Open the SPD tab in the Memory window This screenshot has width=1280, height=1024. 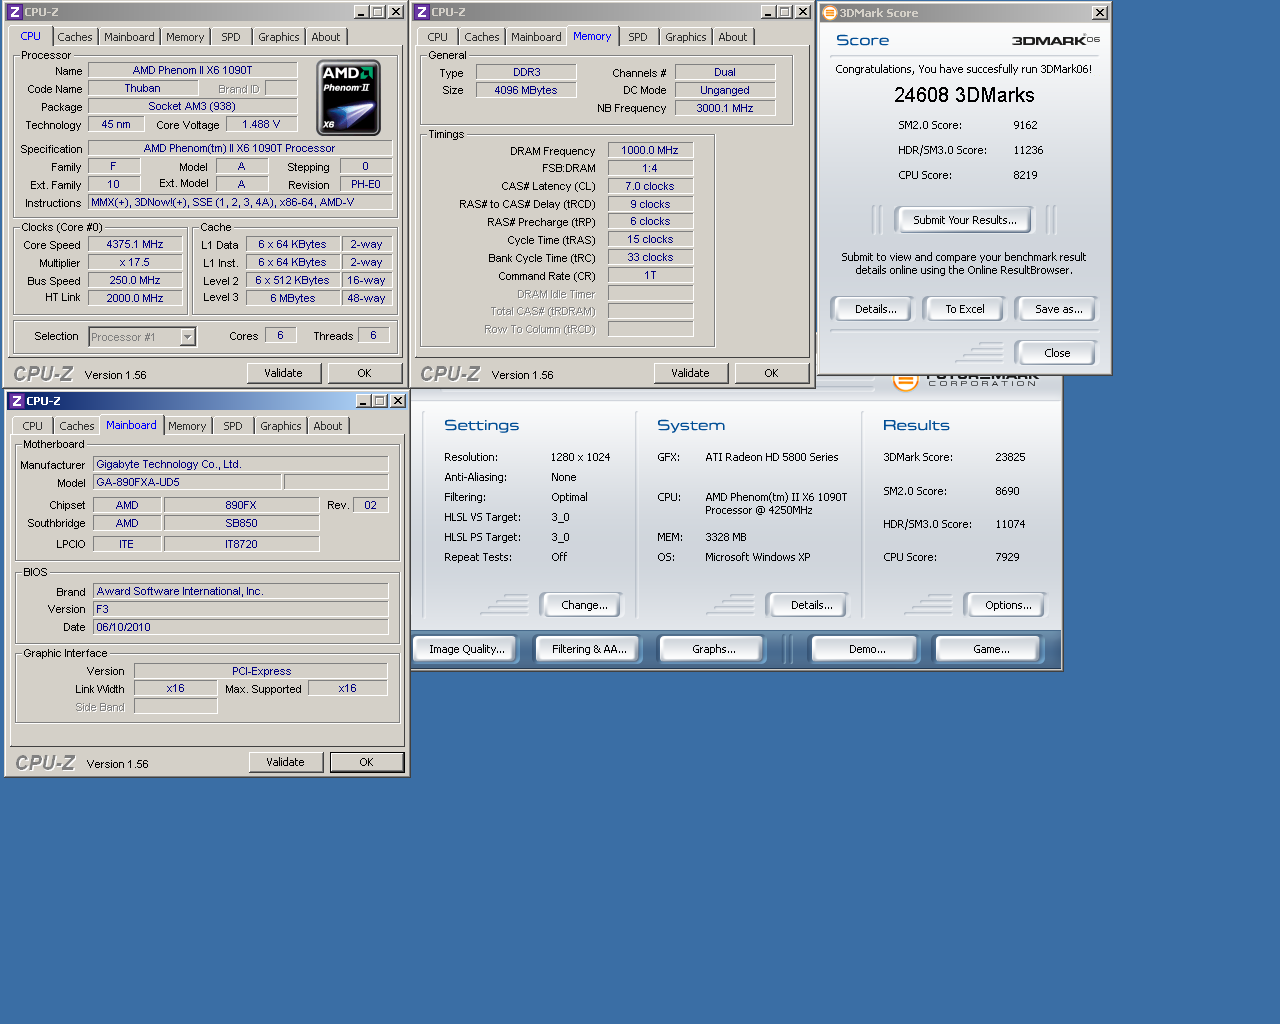(x=637, y=37)
